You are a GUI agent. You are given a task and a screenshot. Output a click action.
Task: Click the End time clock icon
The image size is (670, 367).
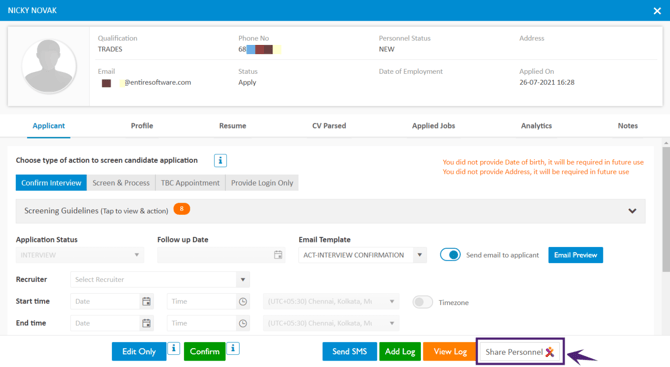point(243,323)
